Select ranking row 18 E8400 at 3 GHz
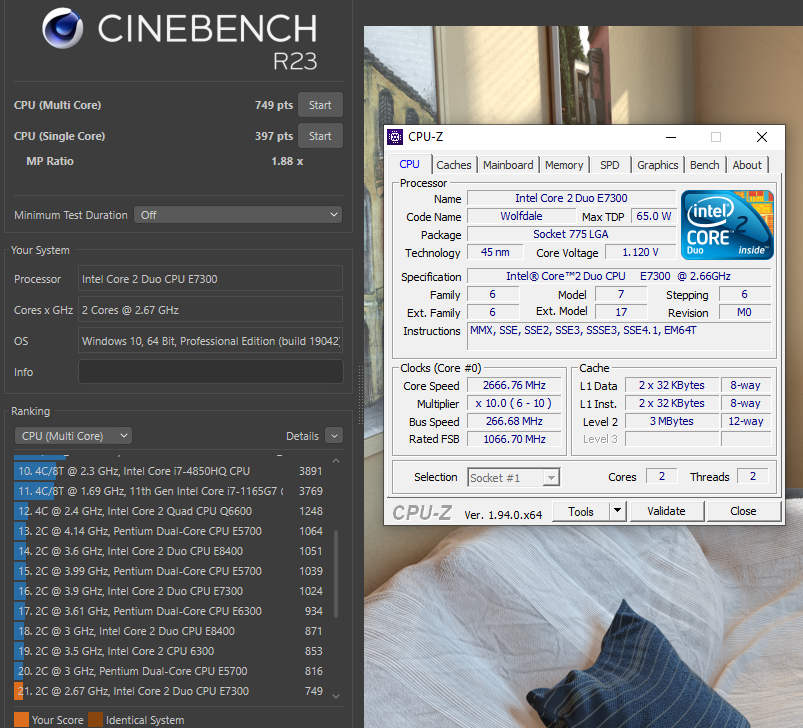The image size is (803, 728). point(171,631)
